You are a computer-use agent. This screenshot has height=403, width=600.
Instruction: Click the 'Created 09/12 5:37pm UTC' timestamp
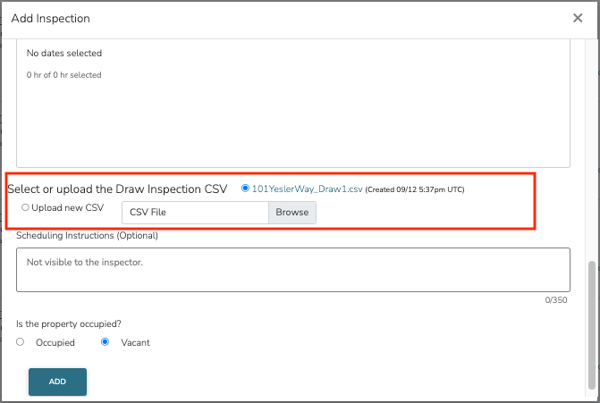click(414, 189)
